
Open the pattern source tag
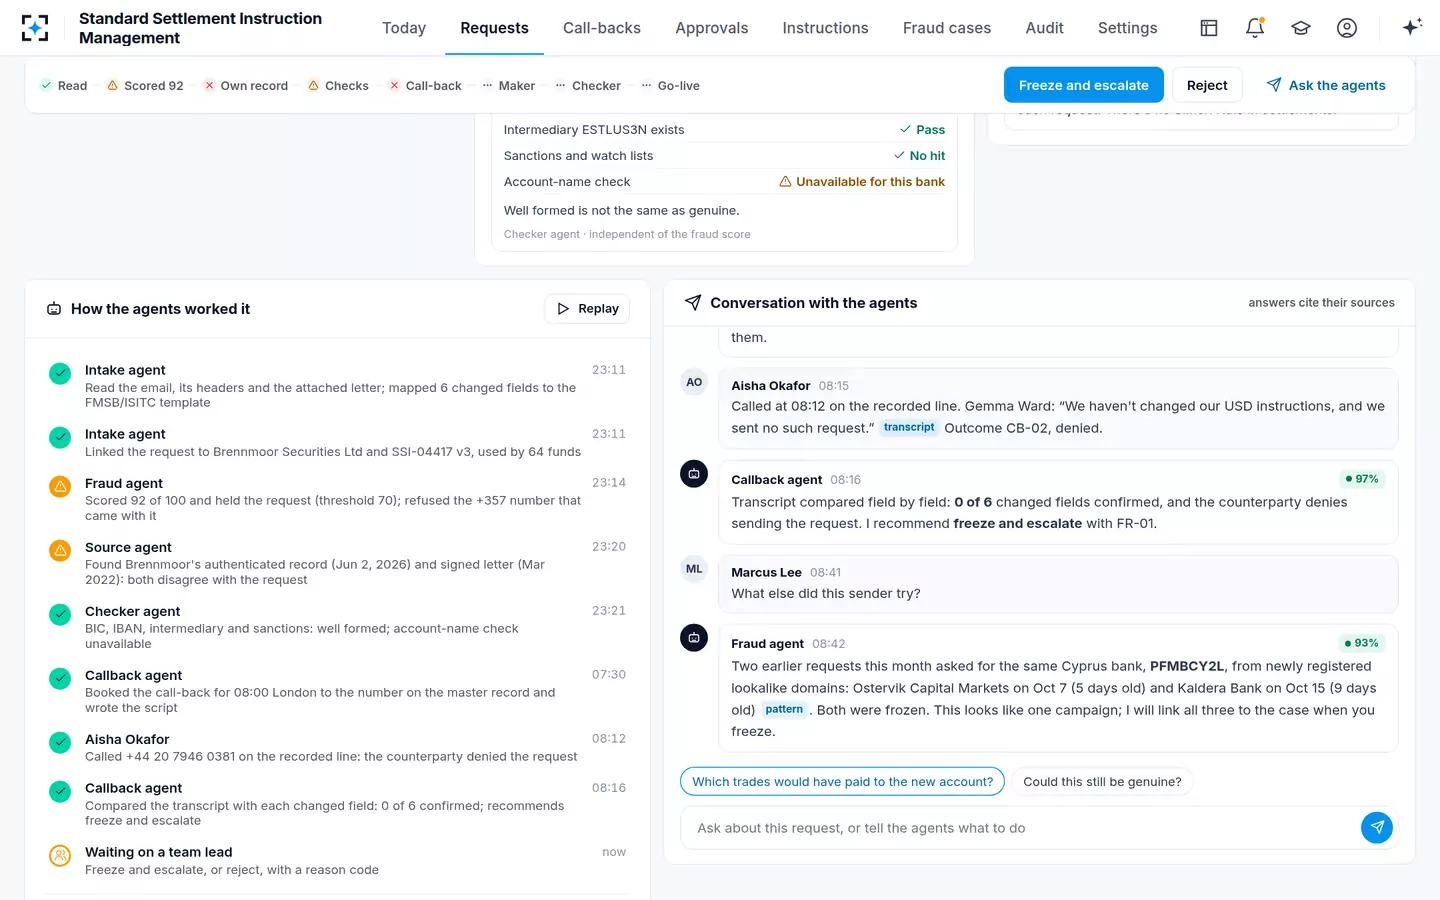pyautogui.click(x=784, y=710)
